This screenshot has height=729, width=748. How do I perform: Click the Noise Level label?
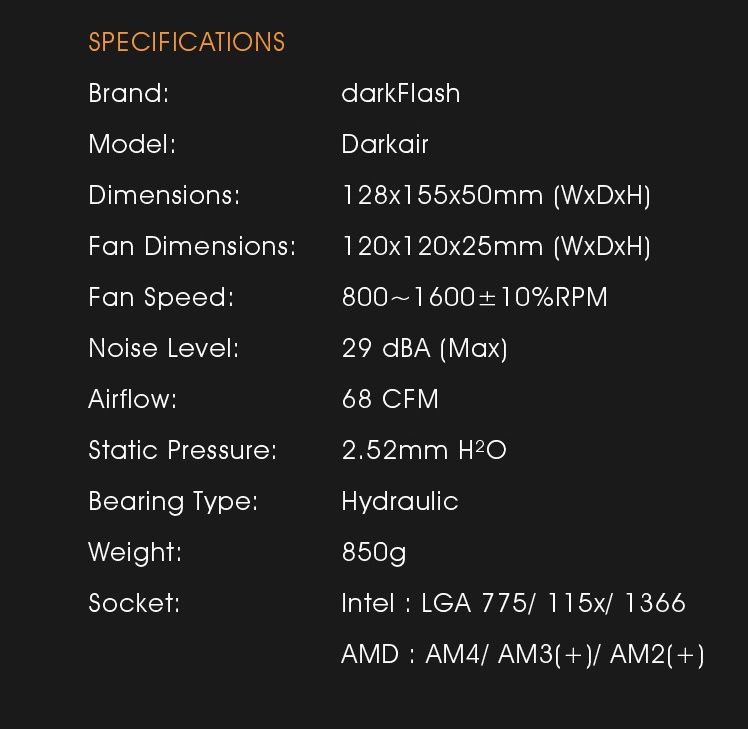(x=164, y=348)
